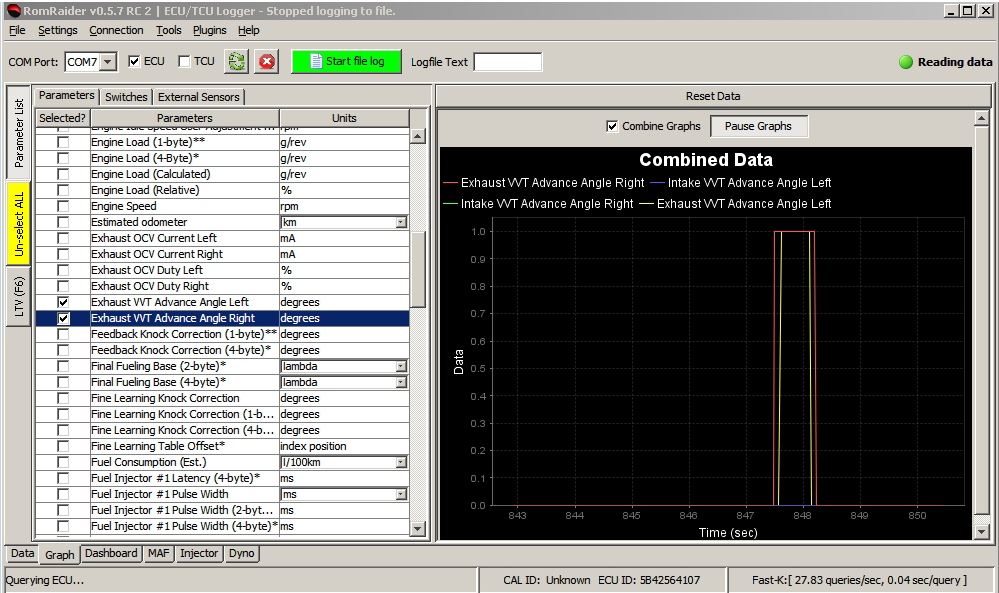Open the Tools menu

[x=168, y=30]
